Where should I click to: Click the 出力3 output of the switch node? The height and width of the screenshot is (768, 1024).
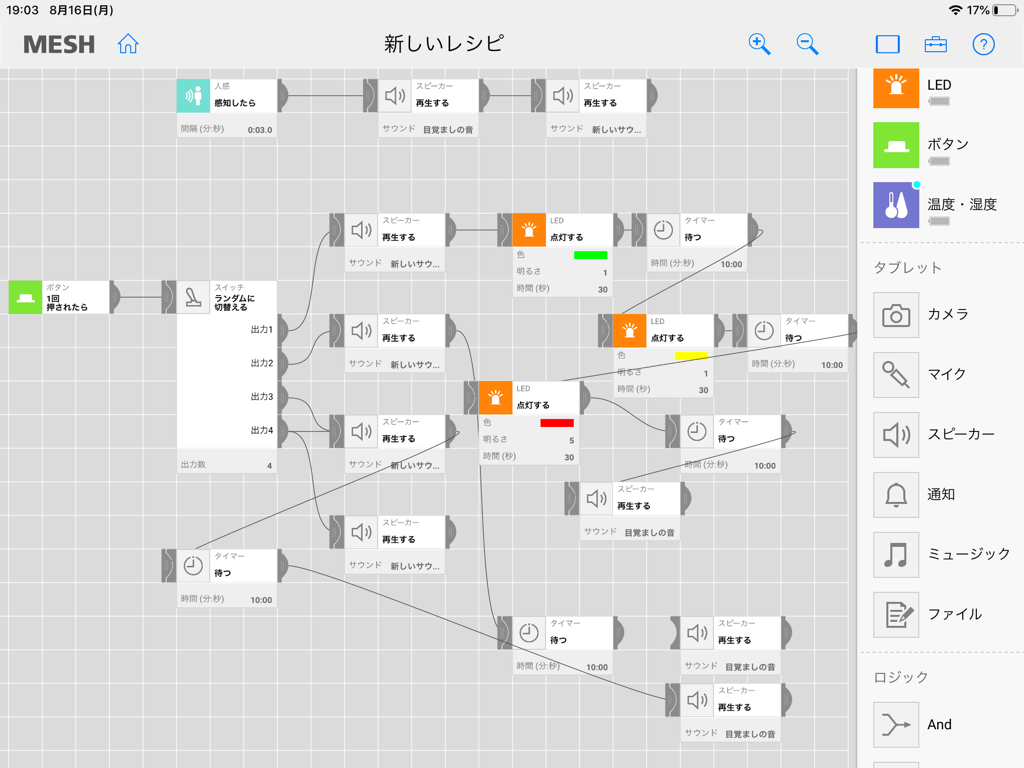click(x=283, y=396)
